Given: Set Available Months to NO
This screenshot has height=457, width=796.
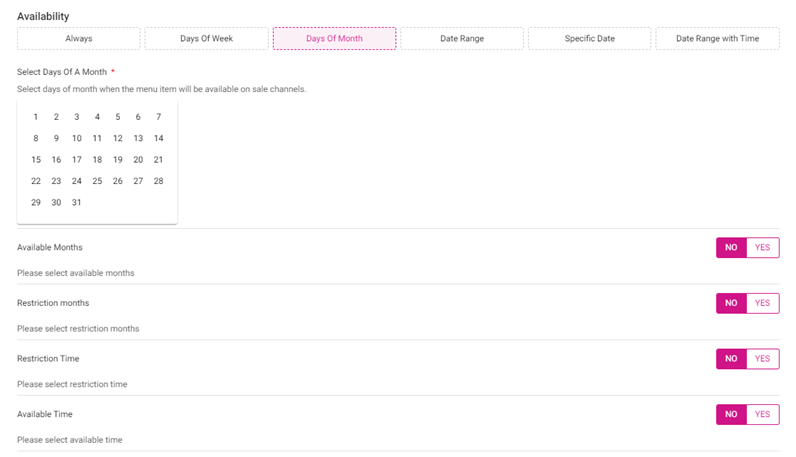Looking at the screenshot, I should coord(731,248).
